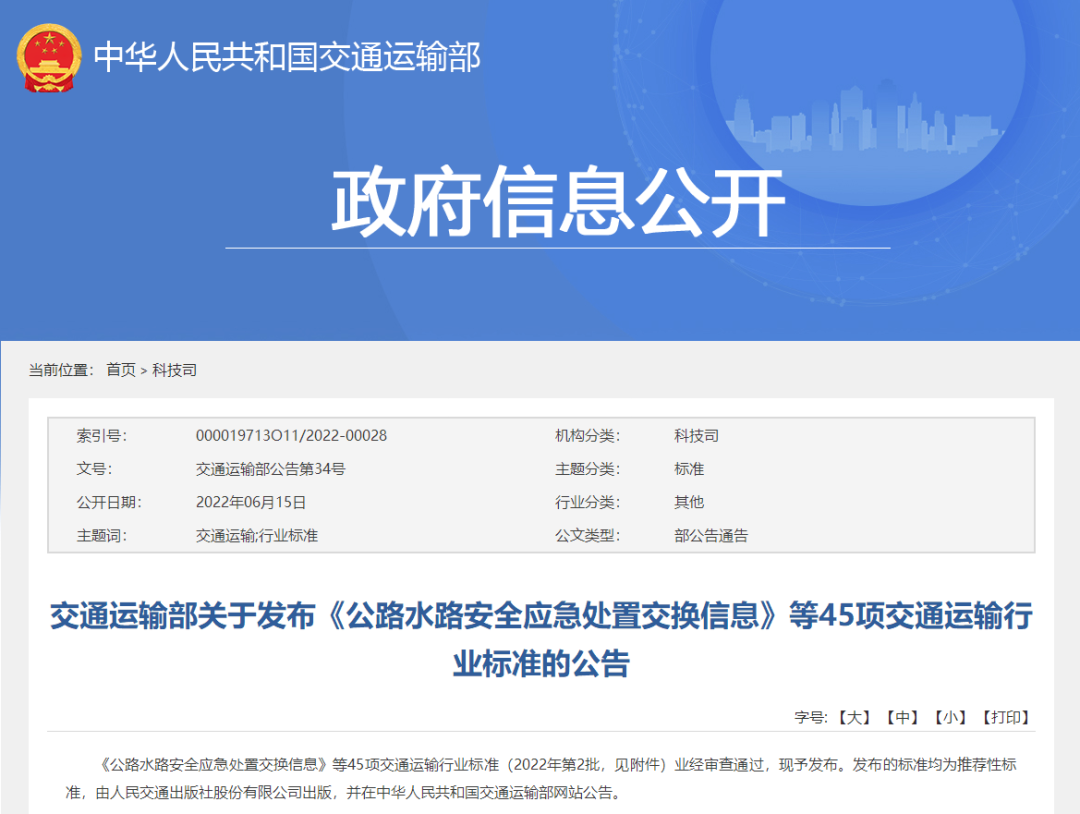Click index number 000019713O11/2022-00028
This screenshot has width=1080, height=814.
point(291,436)
